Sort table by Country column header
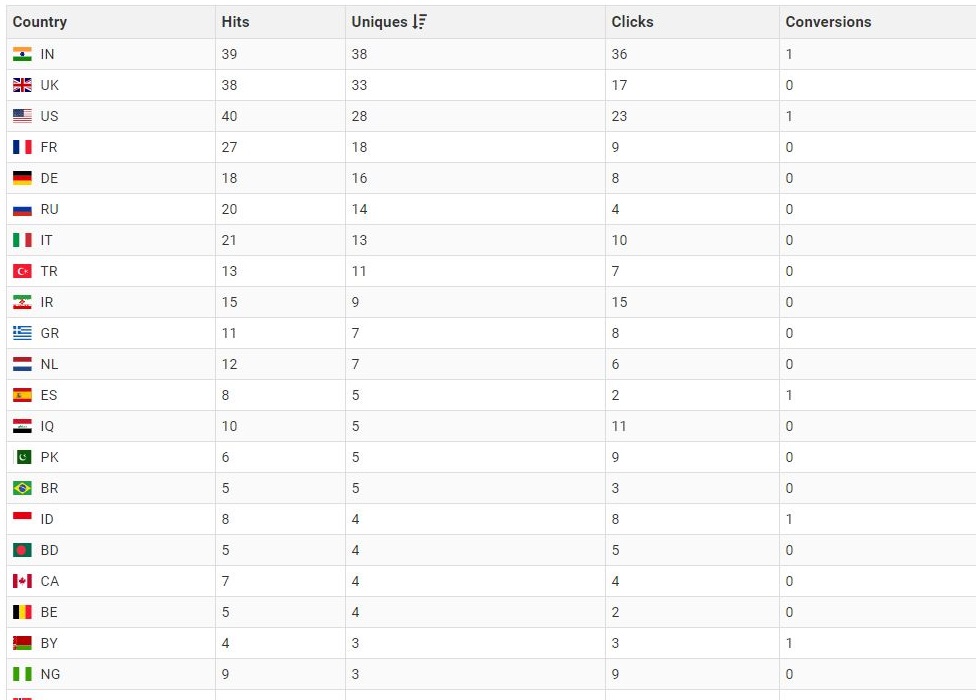976x700 pixels. point(40,22)
